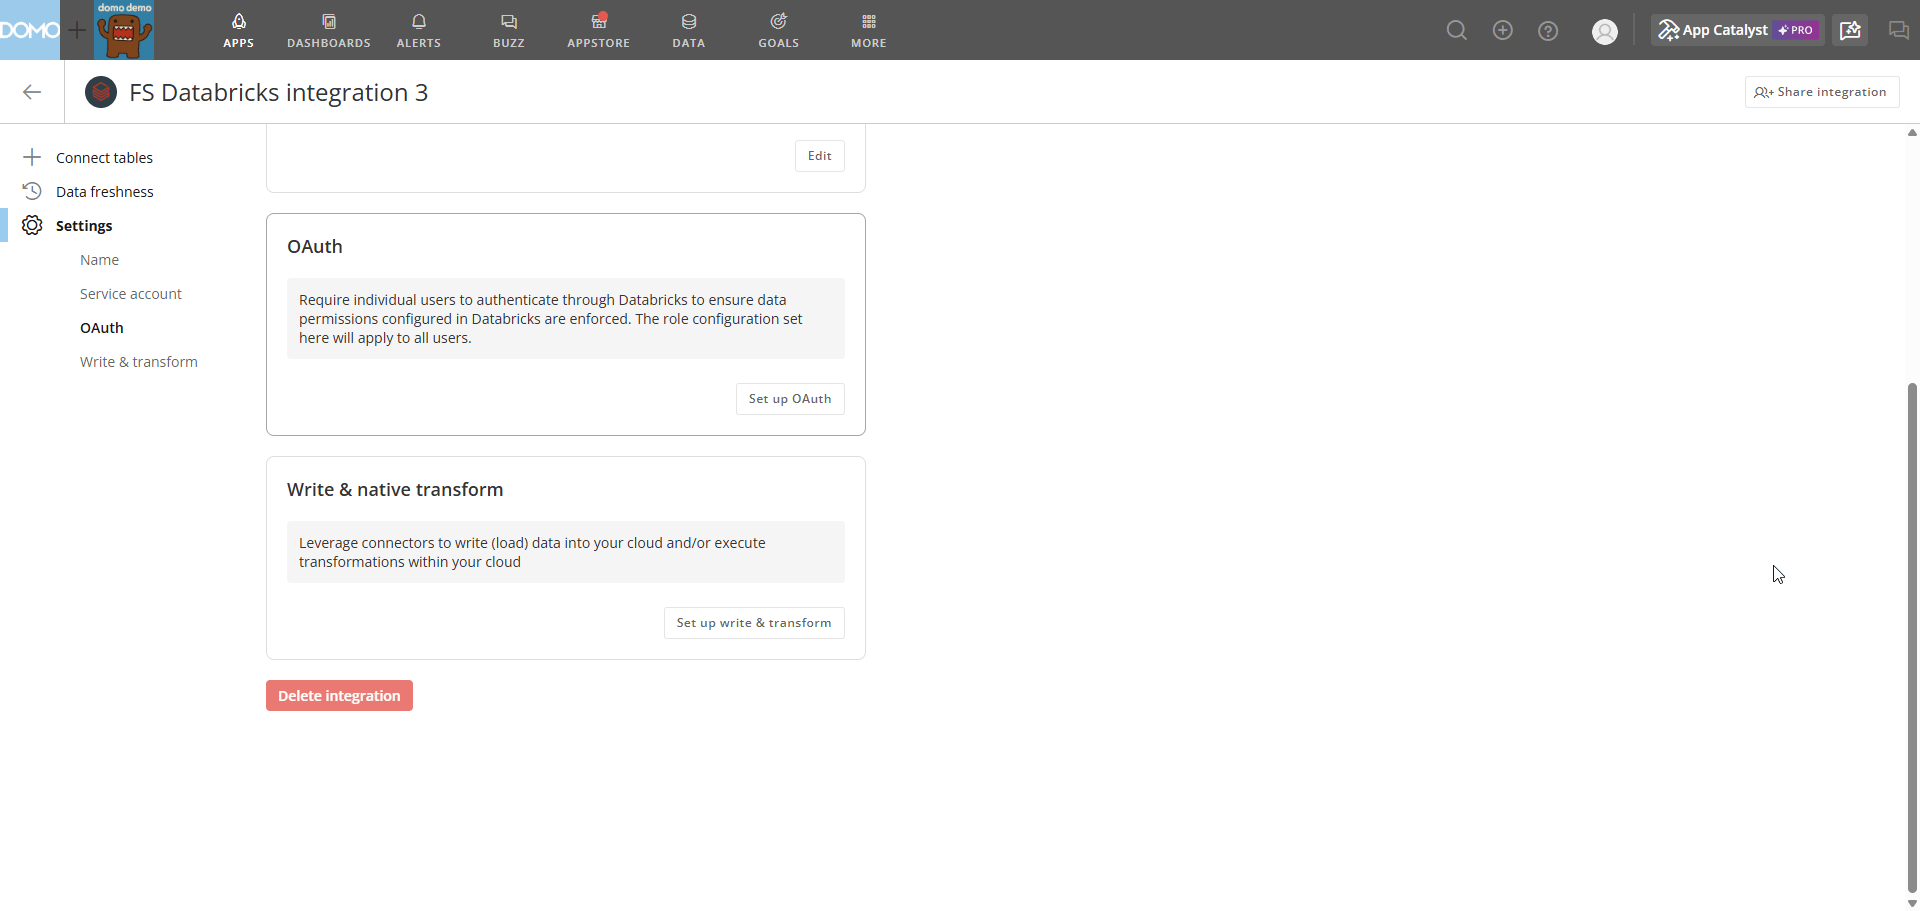Open the Apps rocket icon
The image size is (1920, 911).
[x=238, y=21]
